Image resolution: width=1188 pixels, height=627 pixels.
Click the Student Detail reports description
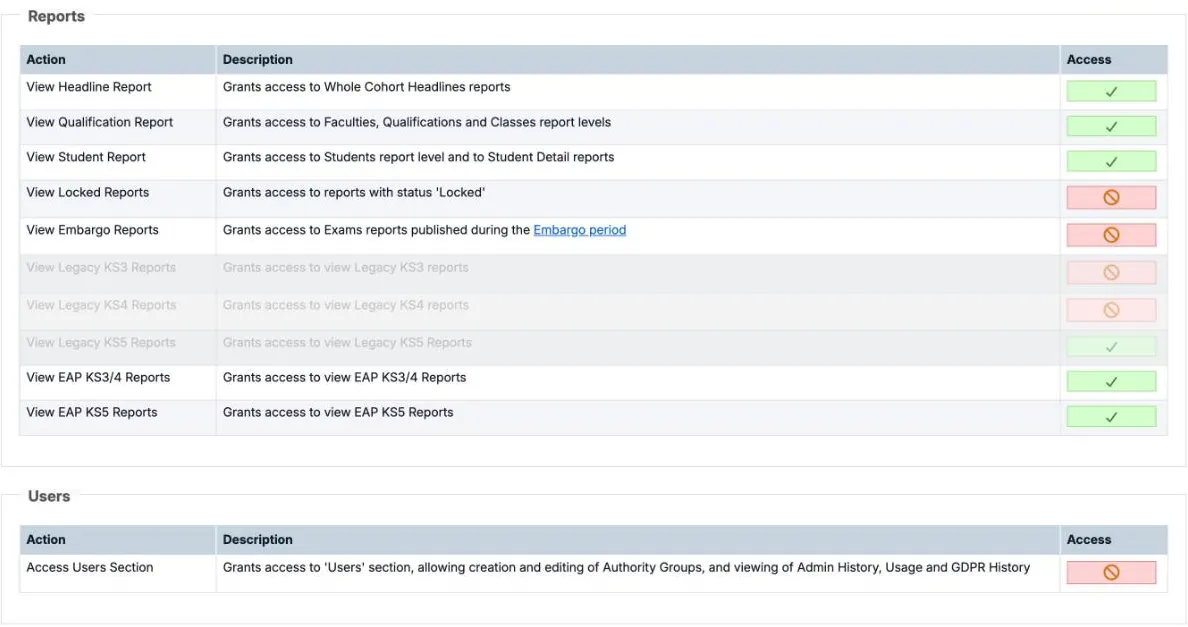pos(418,158)
